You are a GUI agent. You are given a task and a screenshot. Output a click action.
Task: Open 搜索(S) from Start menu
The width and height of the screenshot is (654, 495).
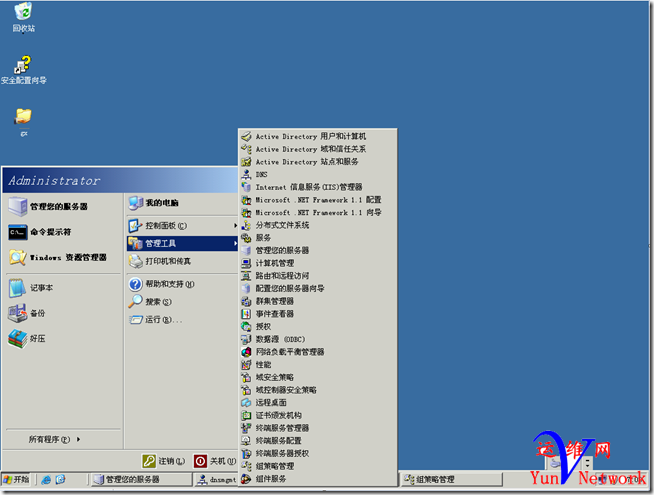click(182, 302)
